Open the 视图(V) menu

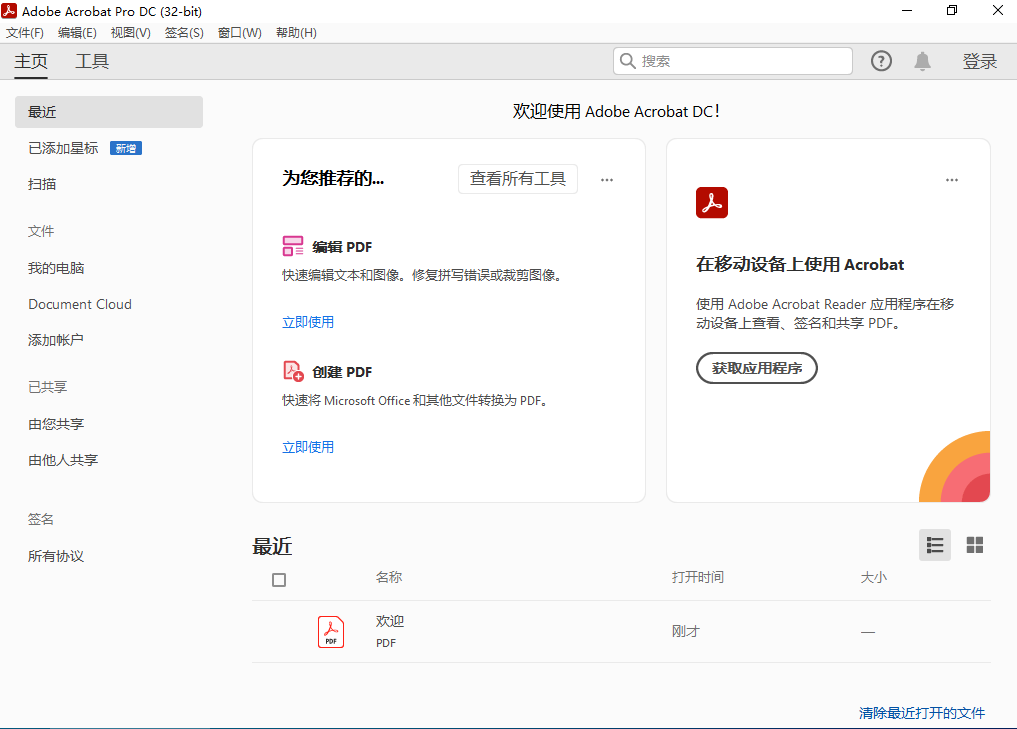(130, 33)
